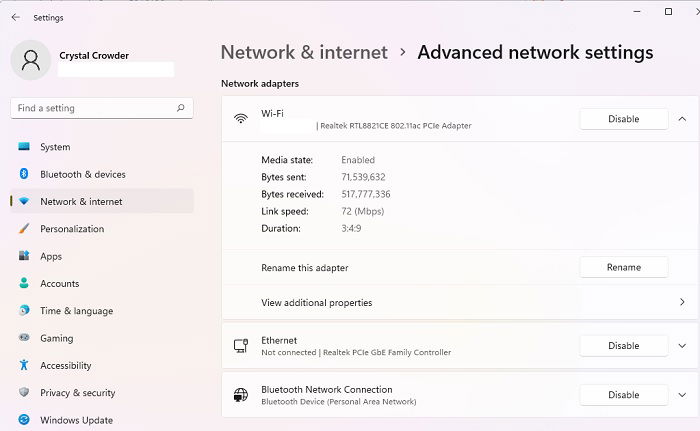Expand the Ethernet adapter details
This screenshot has width=700, height=431.
pyautogui.click(x=682, y=346)
